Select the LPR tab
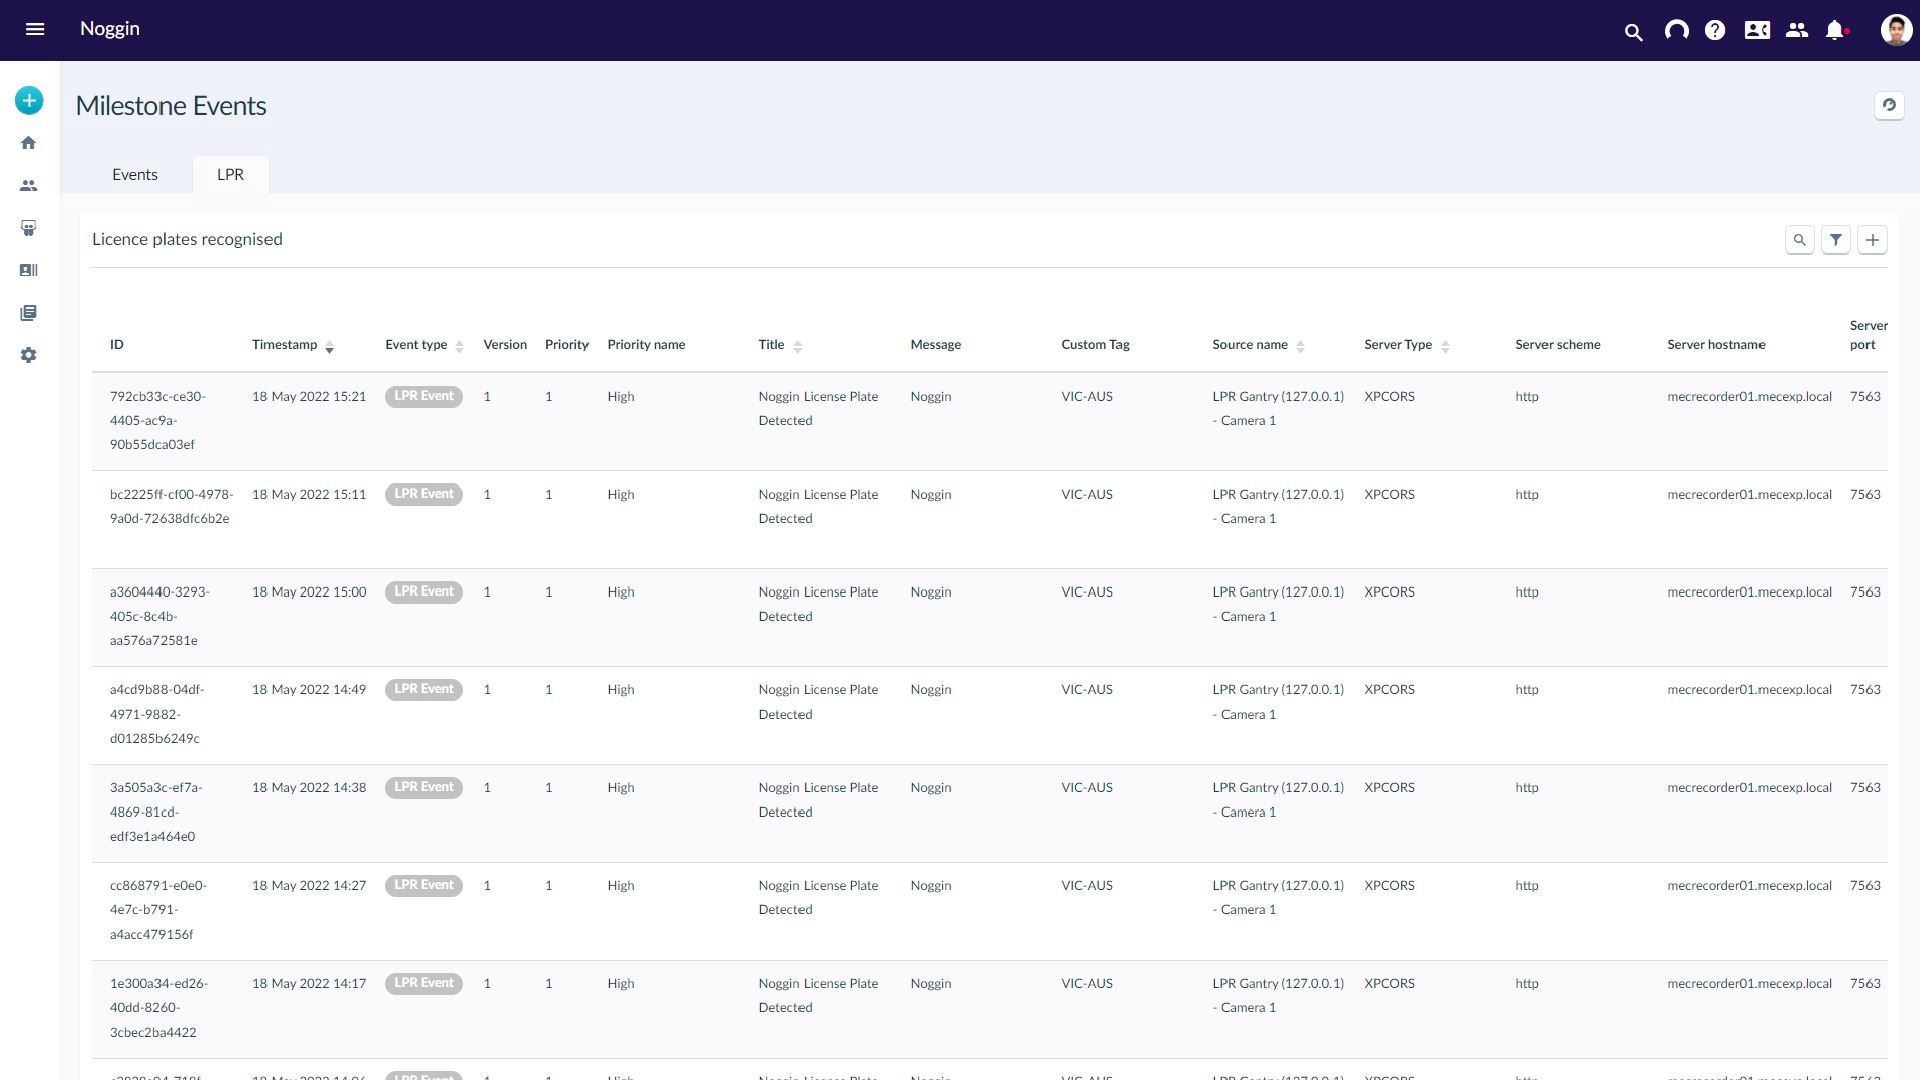 [230, 174]
